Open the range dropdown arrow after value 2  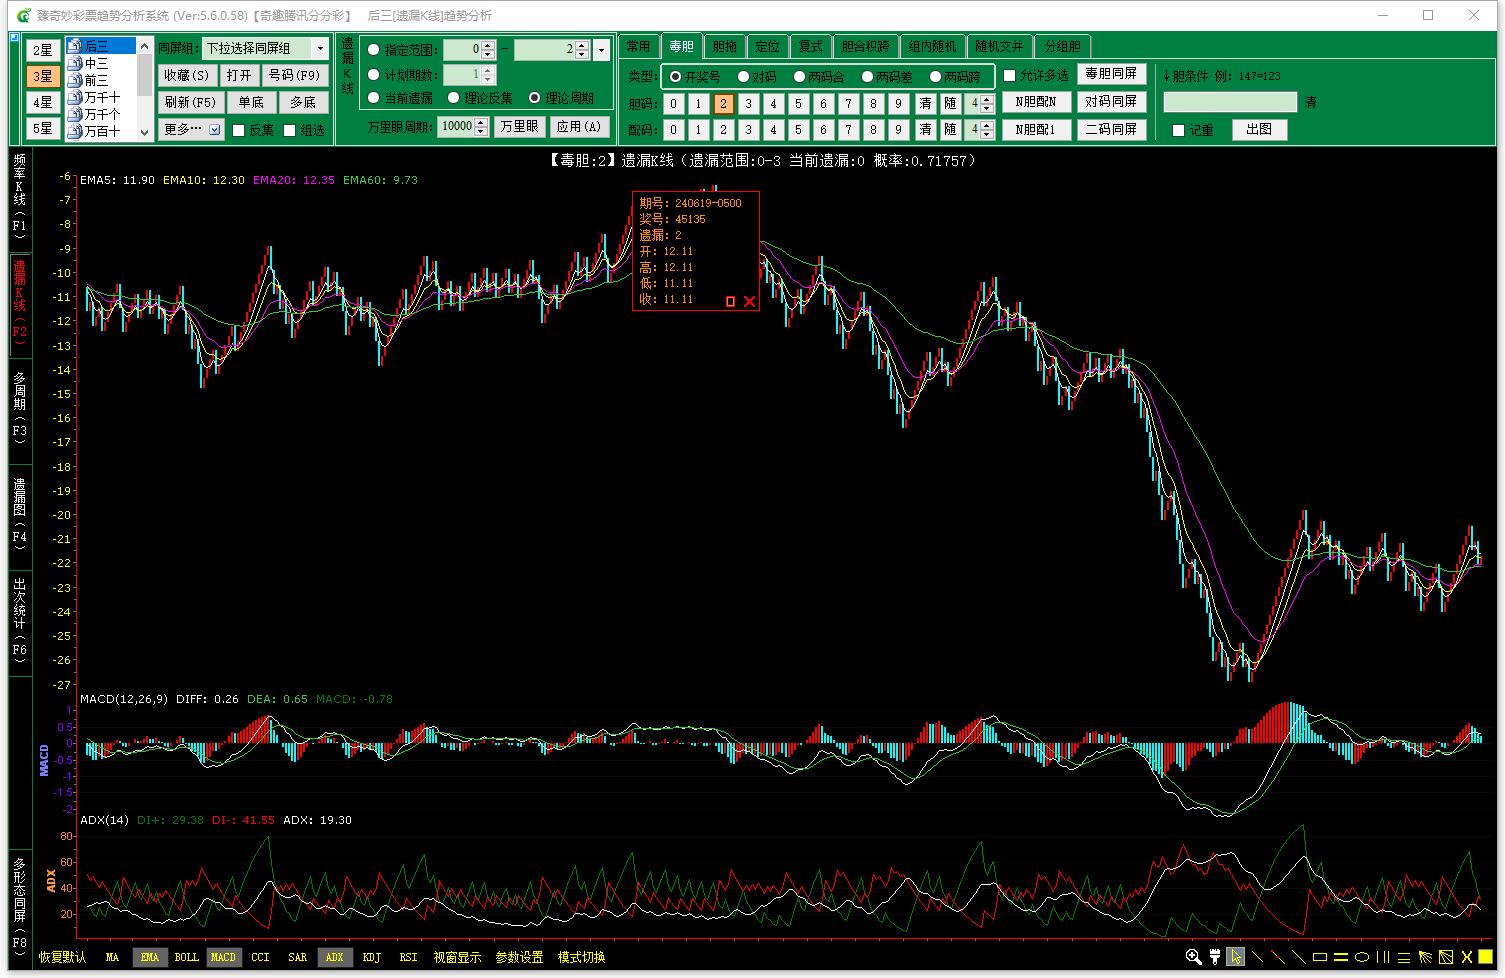(601, 49)
